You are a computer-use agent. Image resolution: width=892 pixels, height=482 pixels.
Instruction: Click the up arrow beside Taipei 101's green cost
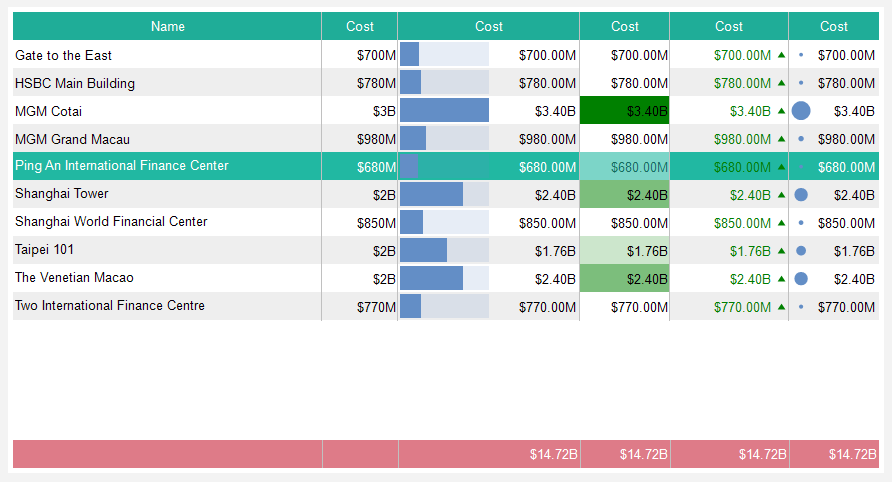pos(781,251)
